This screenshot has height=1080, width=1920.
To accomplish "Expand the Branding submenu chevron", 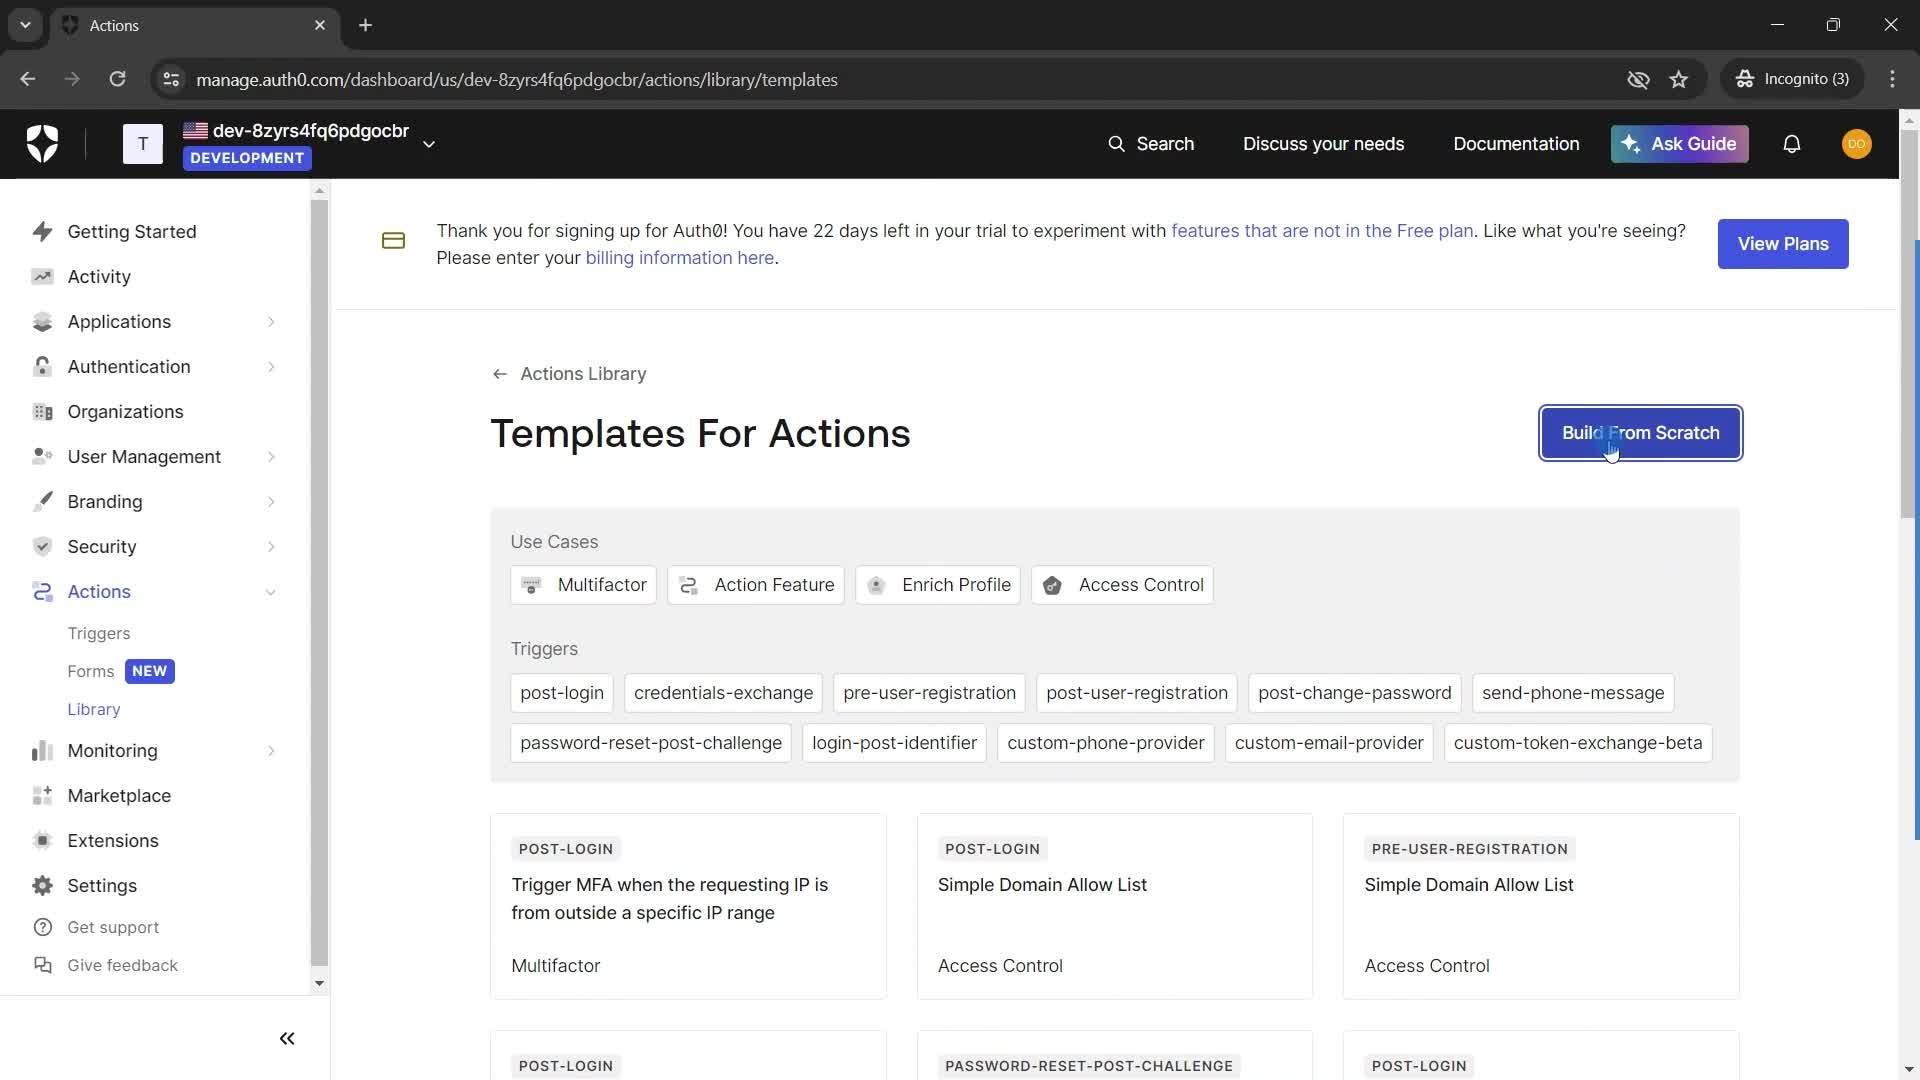I will click(271, 502).
